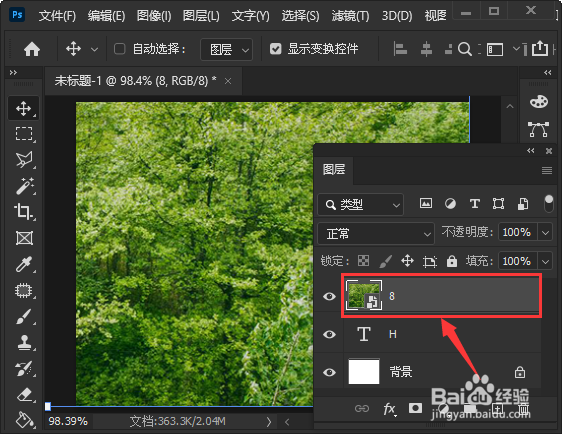Click the align left edges icon
562x434 pixels.
tap(400, 49)
